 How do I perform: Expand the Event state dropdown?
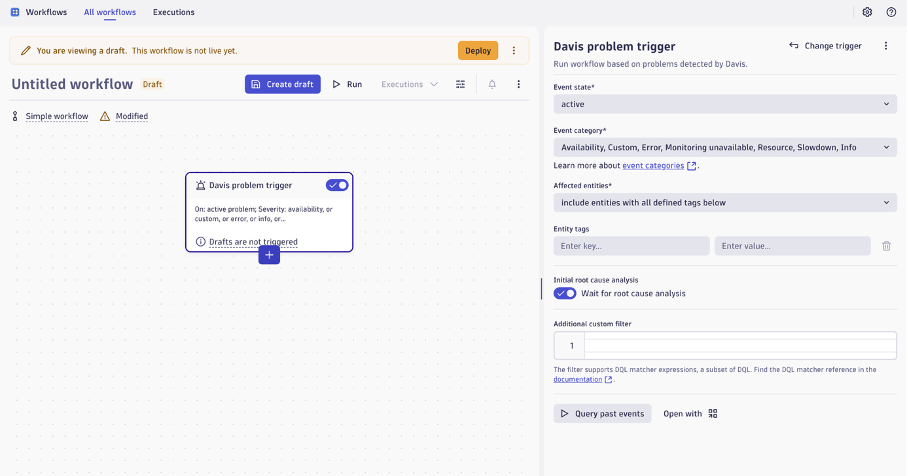[x=725, y=104]
